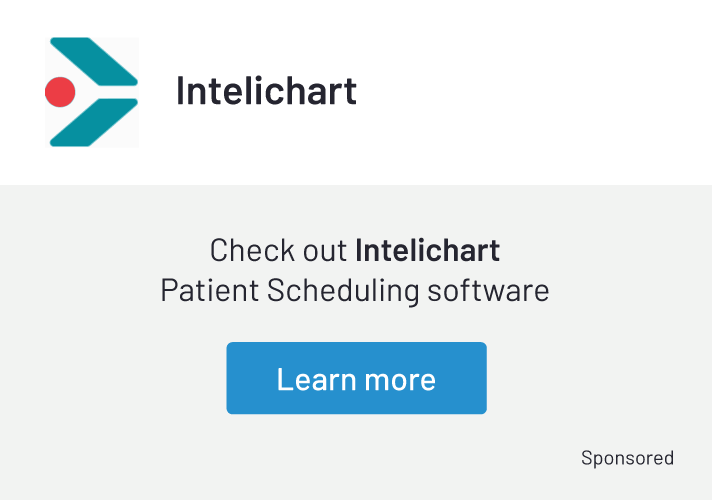Click the white header area right of the title
Screen dimensions: 712x500
[x=540, y=92]
